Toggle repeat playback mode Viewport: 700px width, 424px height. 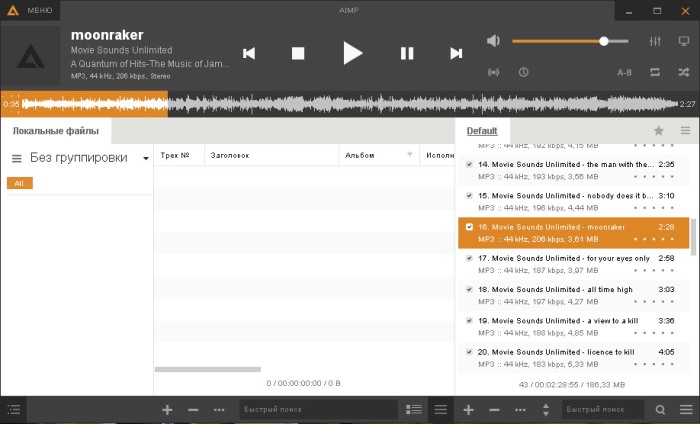tap(655, 72)
